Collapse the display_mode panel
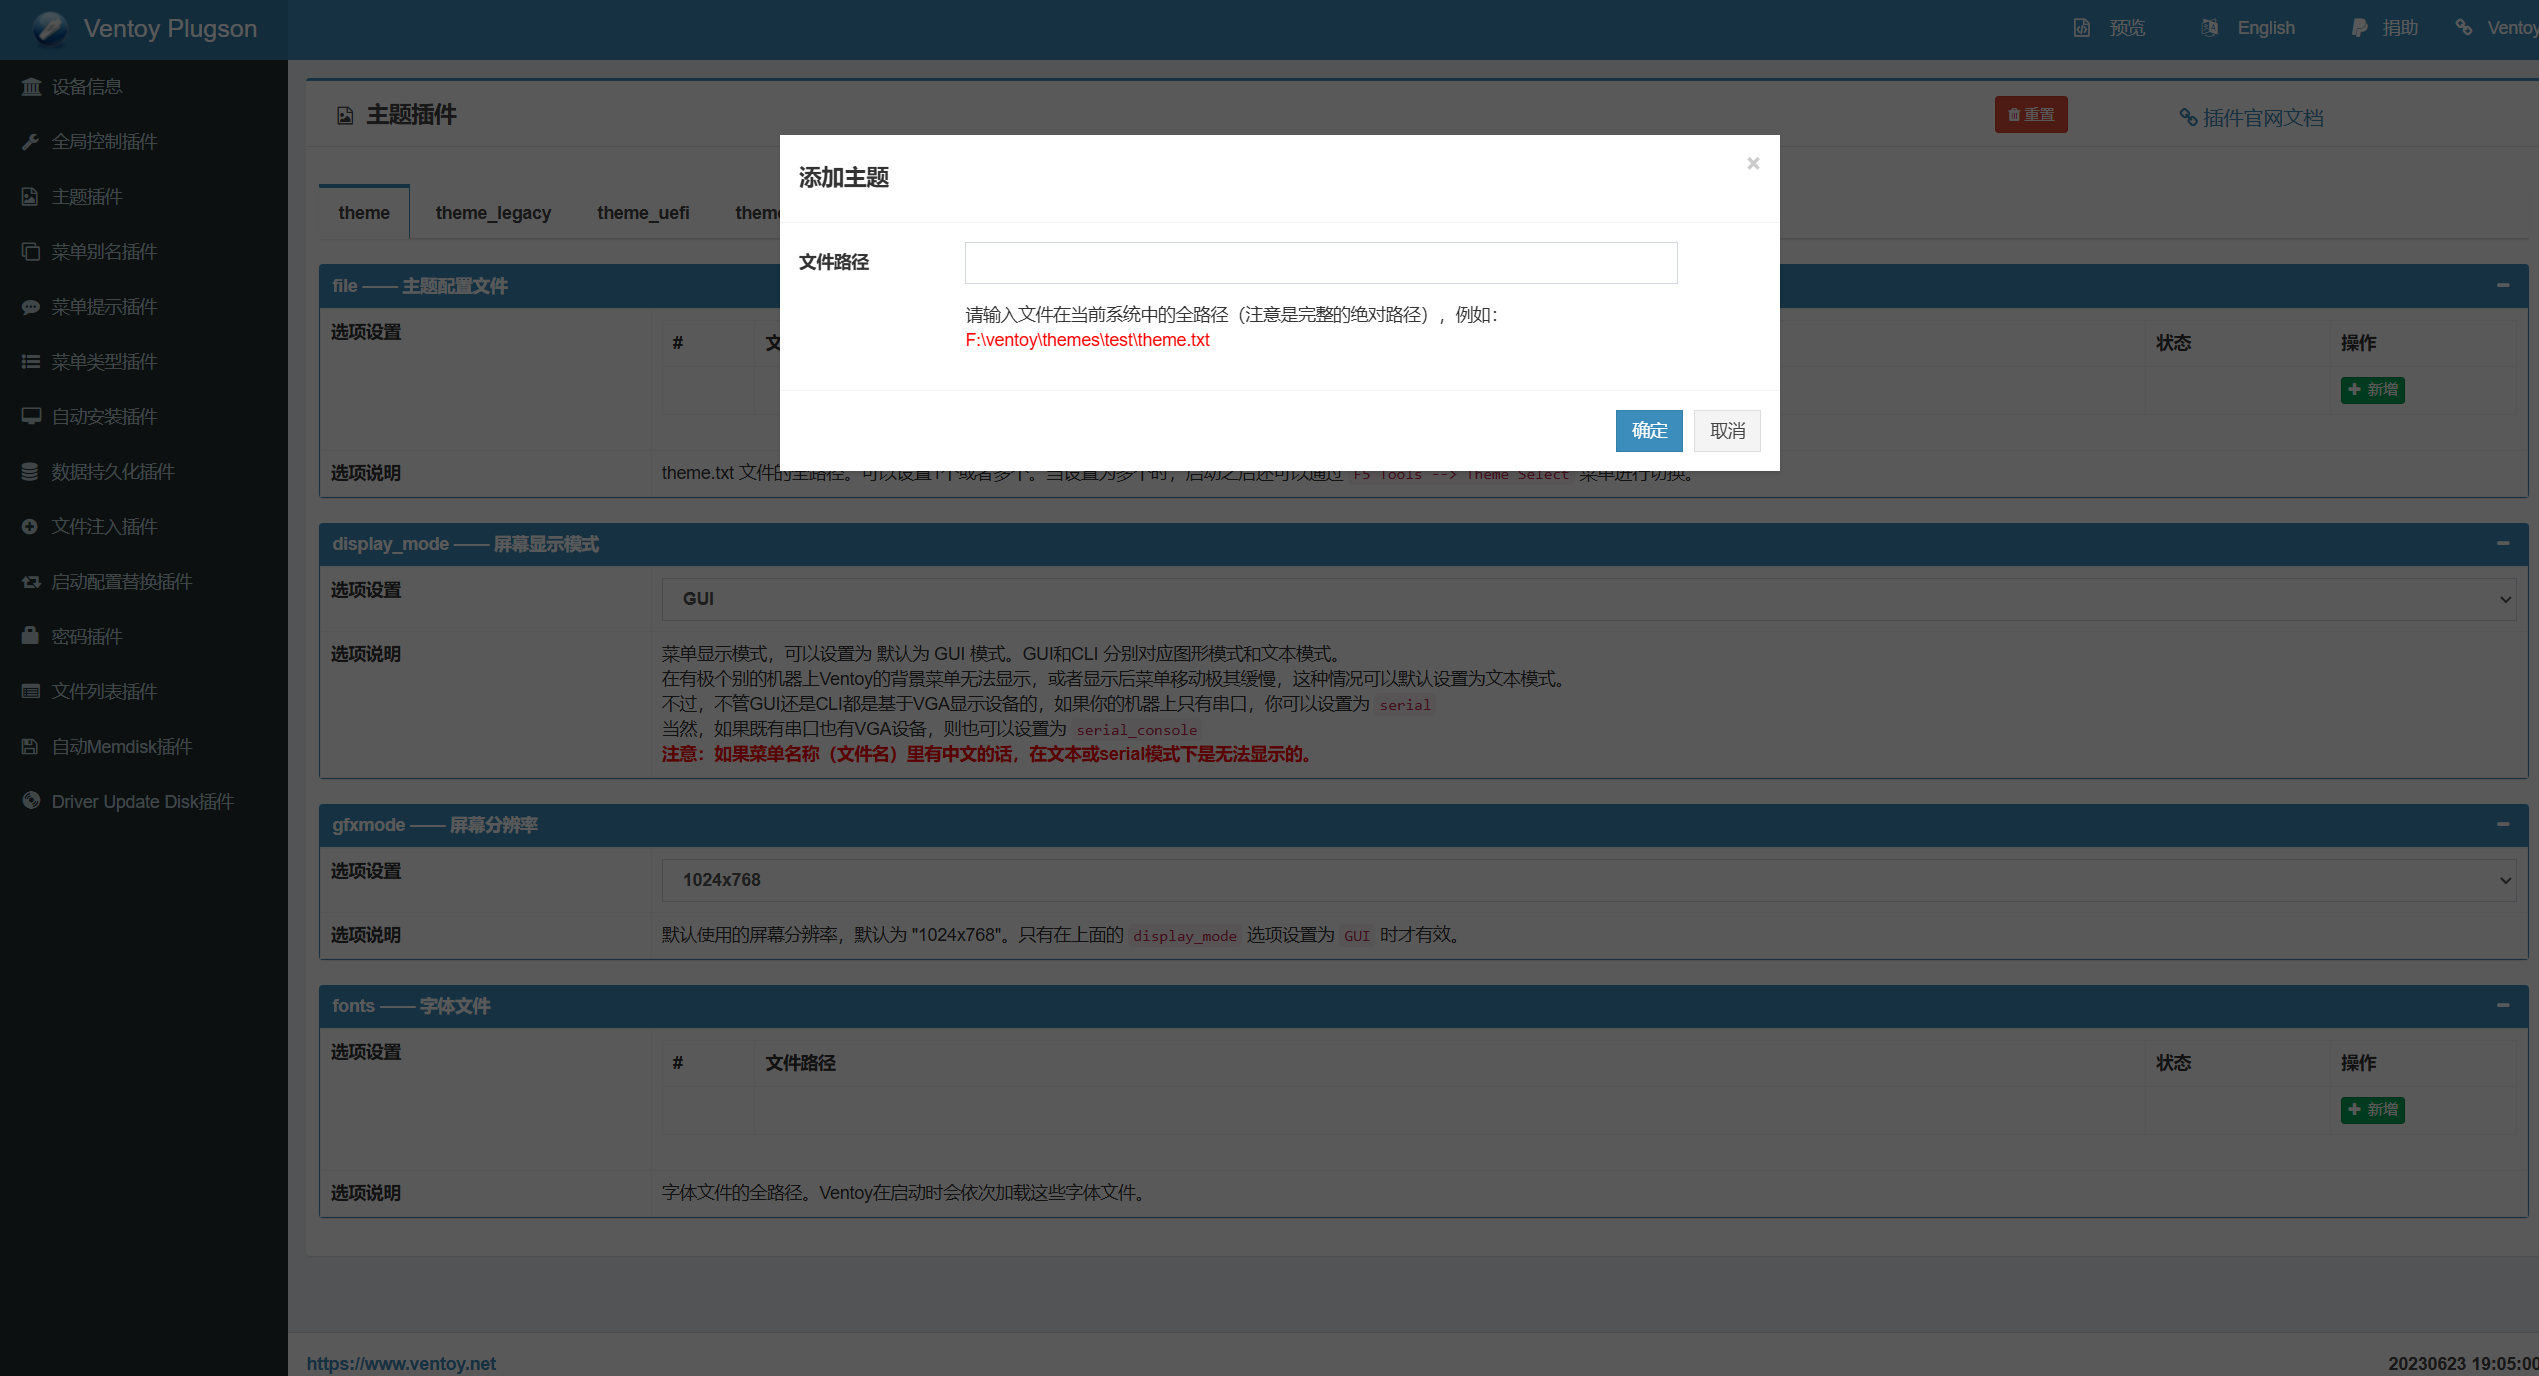The image size is (2539, 1376). [x=2503, y=543]
